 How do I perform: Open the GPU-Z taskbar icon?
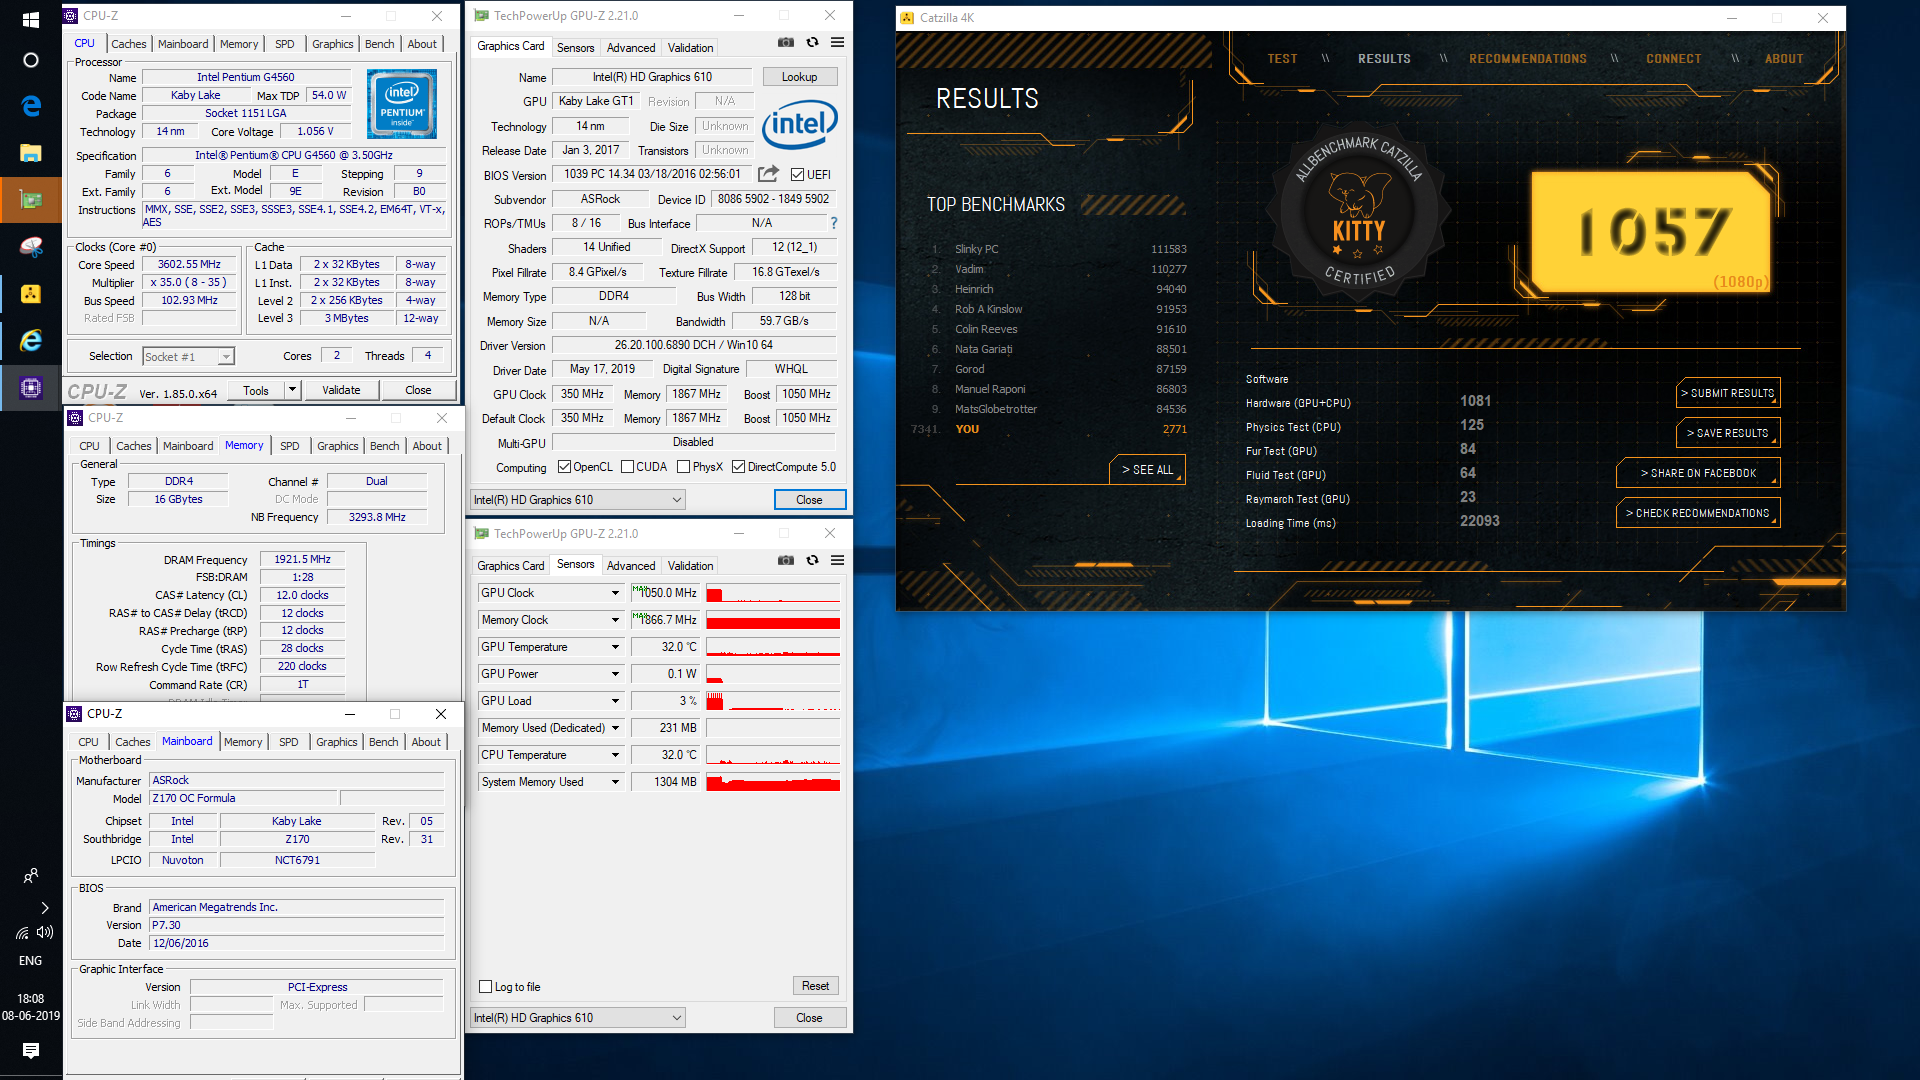click(x=31, y=200)
